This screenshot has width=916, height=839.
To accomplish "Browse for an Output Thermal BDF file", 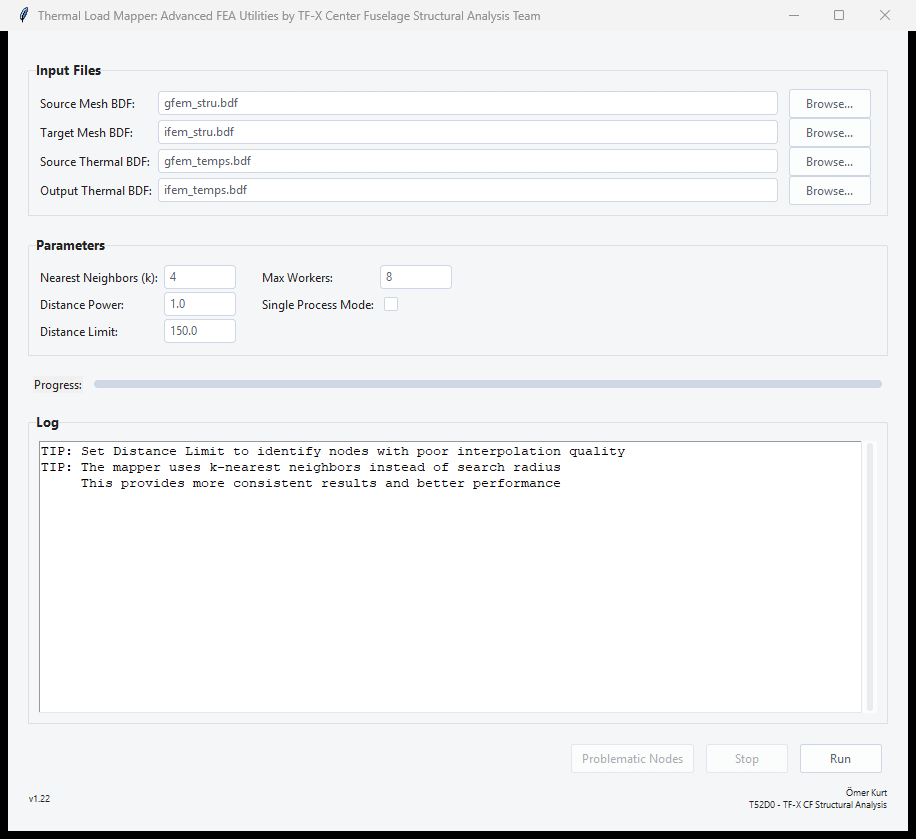I will [x=829, y=190].
